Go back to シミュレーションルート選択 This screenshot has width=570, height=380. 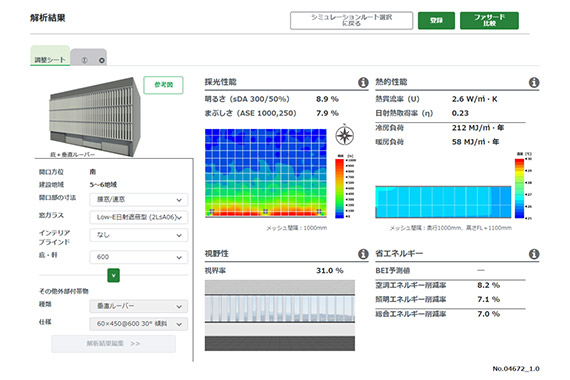tap(352, 20)
